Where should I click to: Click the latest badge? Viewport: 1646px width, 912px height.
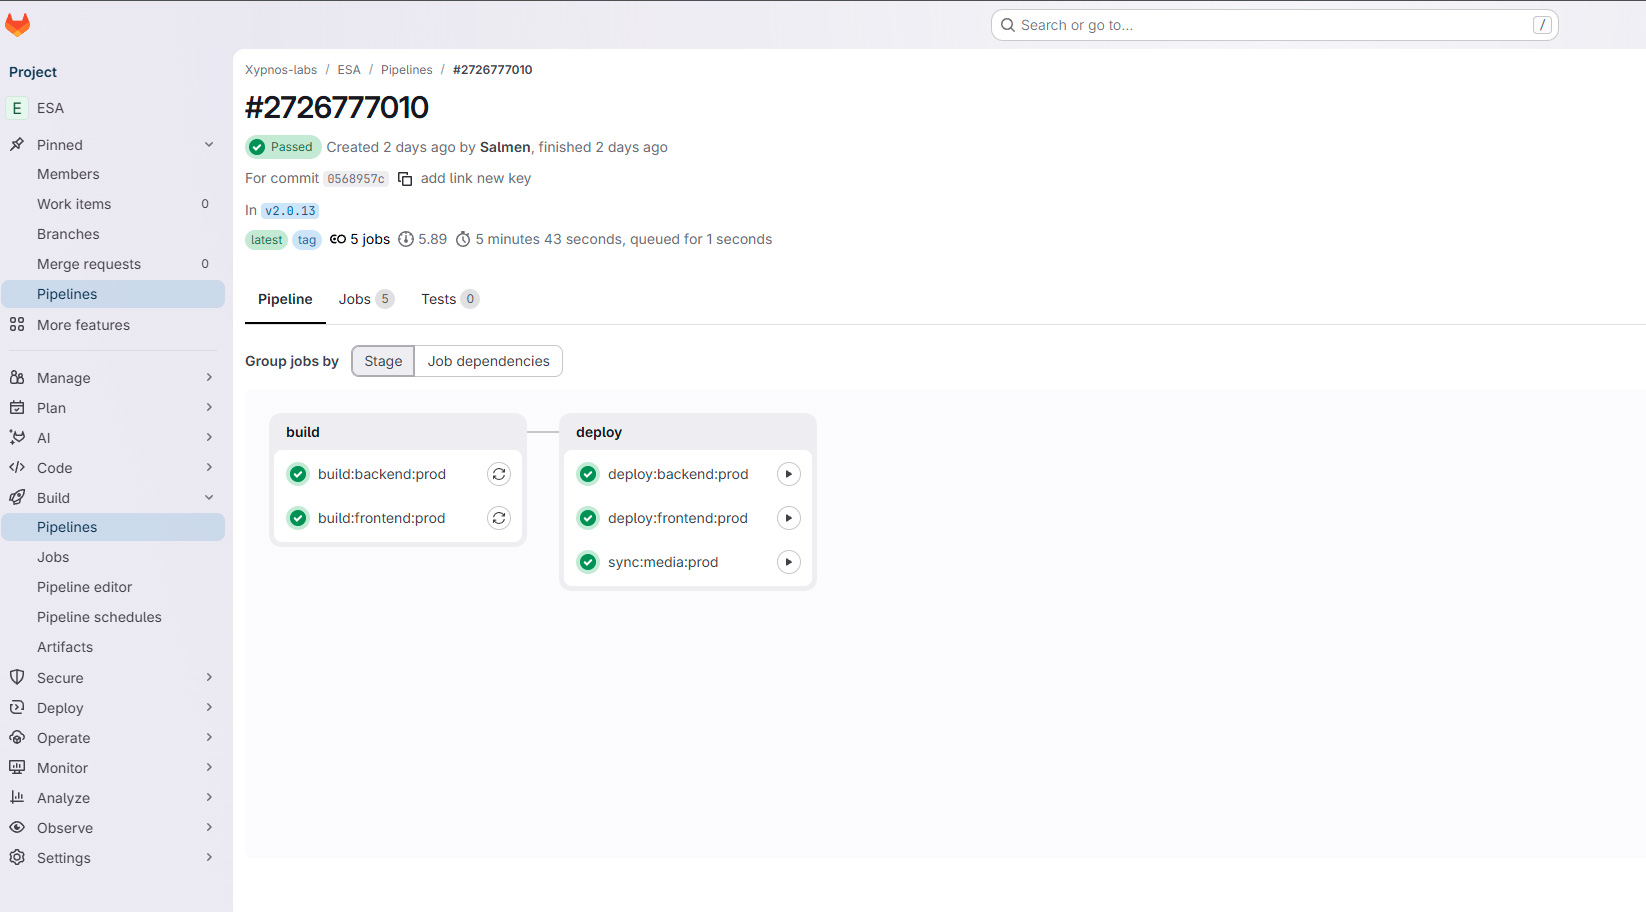point(266,240)
